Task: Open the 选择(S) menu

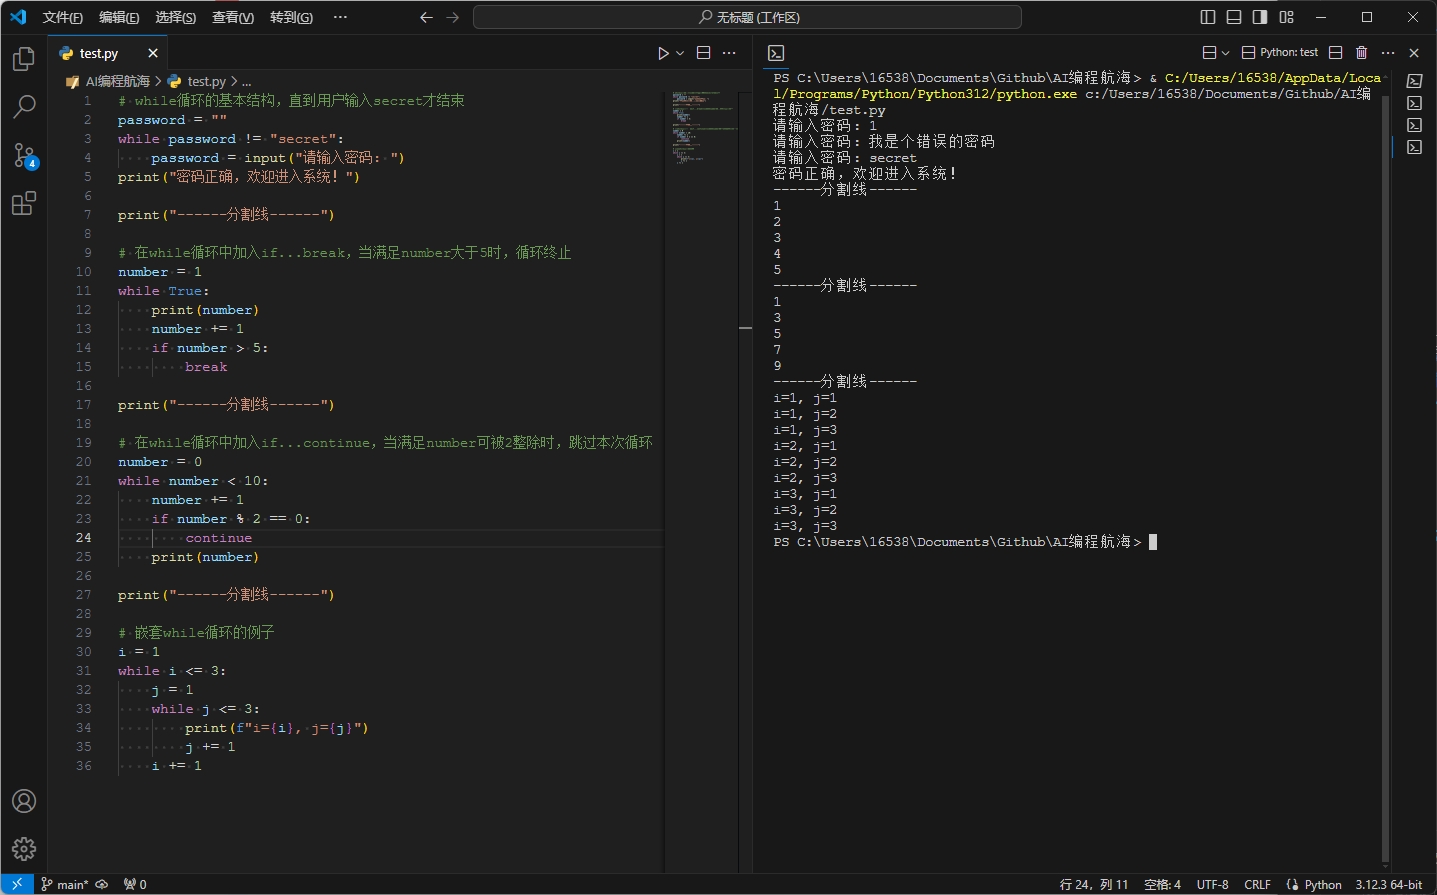Action: pyautogui.click(x=176, y=17)
